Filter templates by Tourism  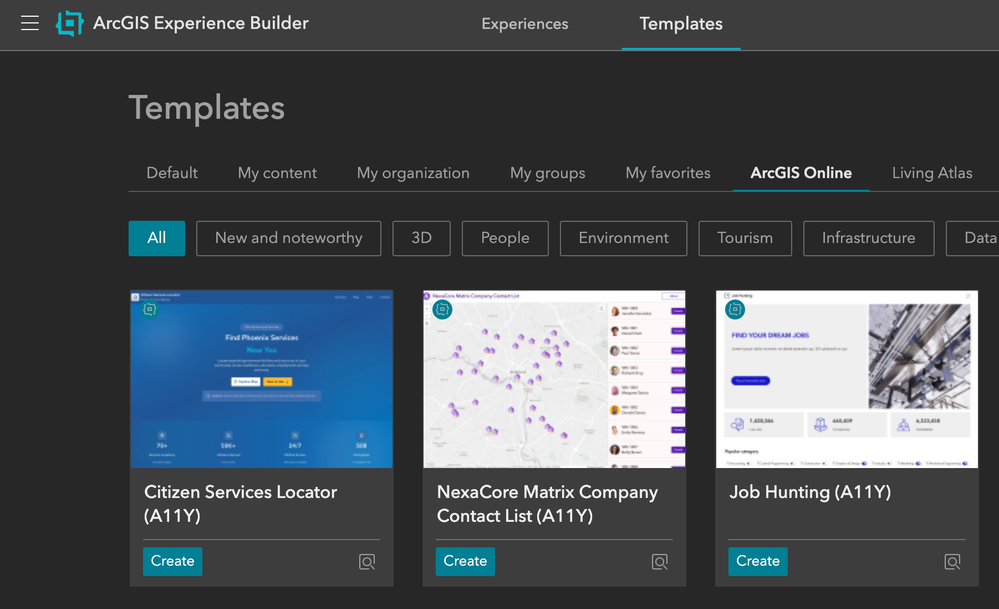click(745, 238)
